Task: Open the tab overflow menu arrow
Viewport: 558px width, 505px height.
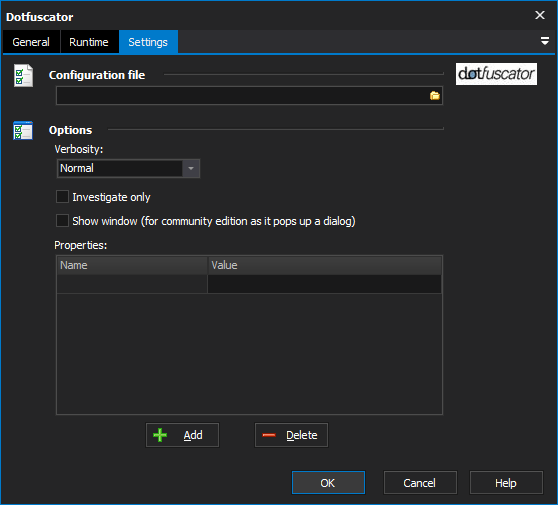Action: (x=544, y=41)
